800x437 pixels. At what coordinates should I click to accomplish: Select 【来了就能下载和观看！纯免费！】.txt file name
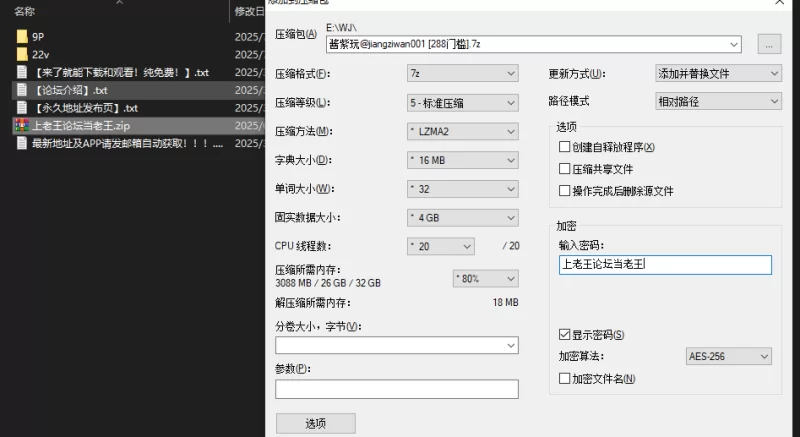pyautogui.click(x=120, y=72)
